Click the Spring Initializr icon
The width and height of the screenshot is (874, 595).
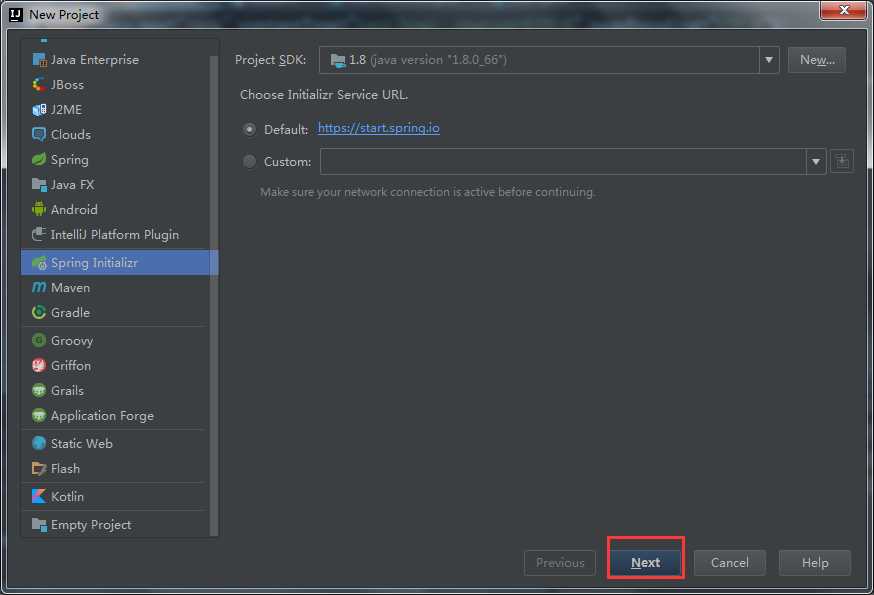click(x=39, y=263)
